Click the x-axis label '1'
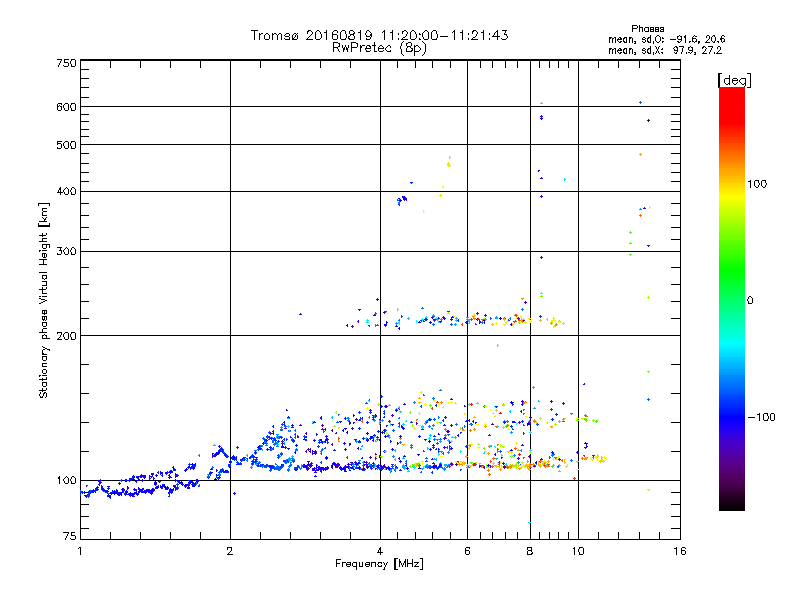Viewport: 800px width, 600px height. pyautogui.click(x=80, y=551)
